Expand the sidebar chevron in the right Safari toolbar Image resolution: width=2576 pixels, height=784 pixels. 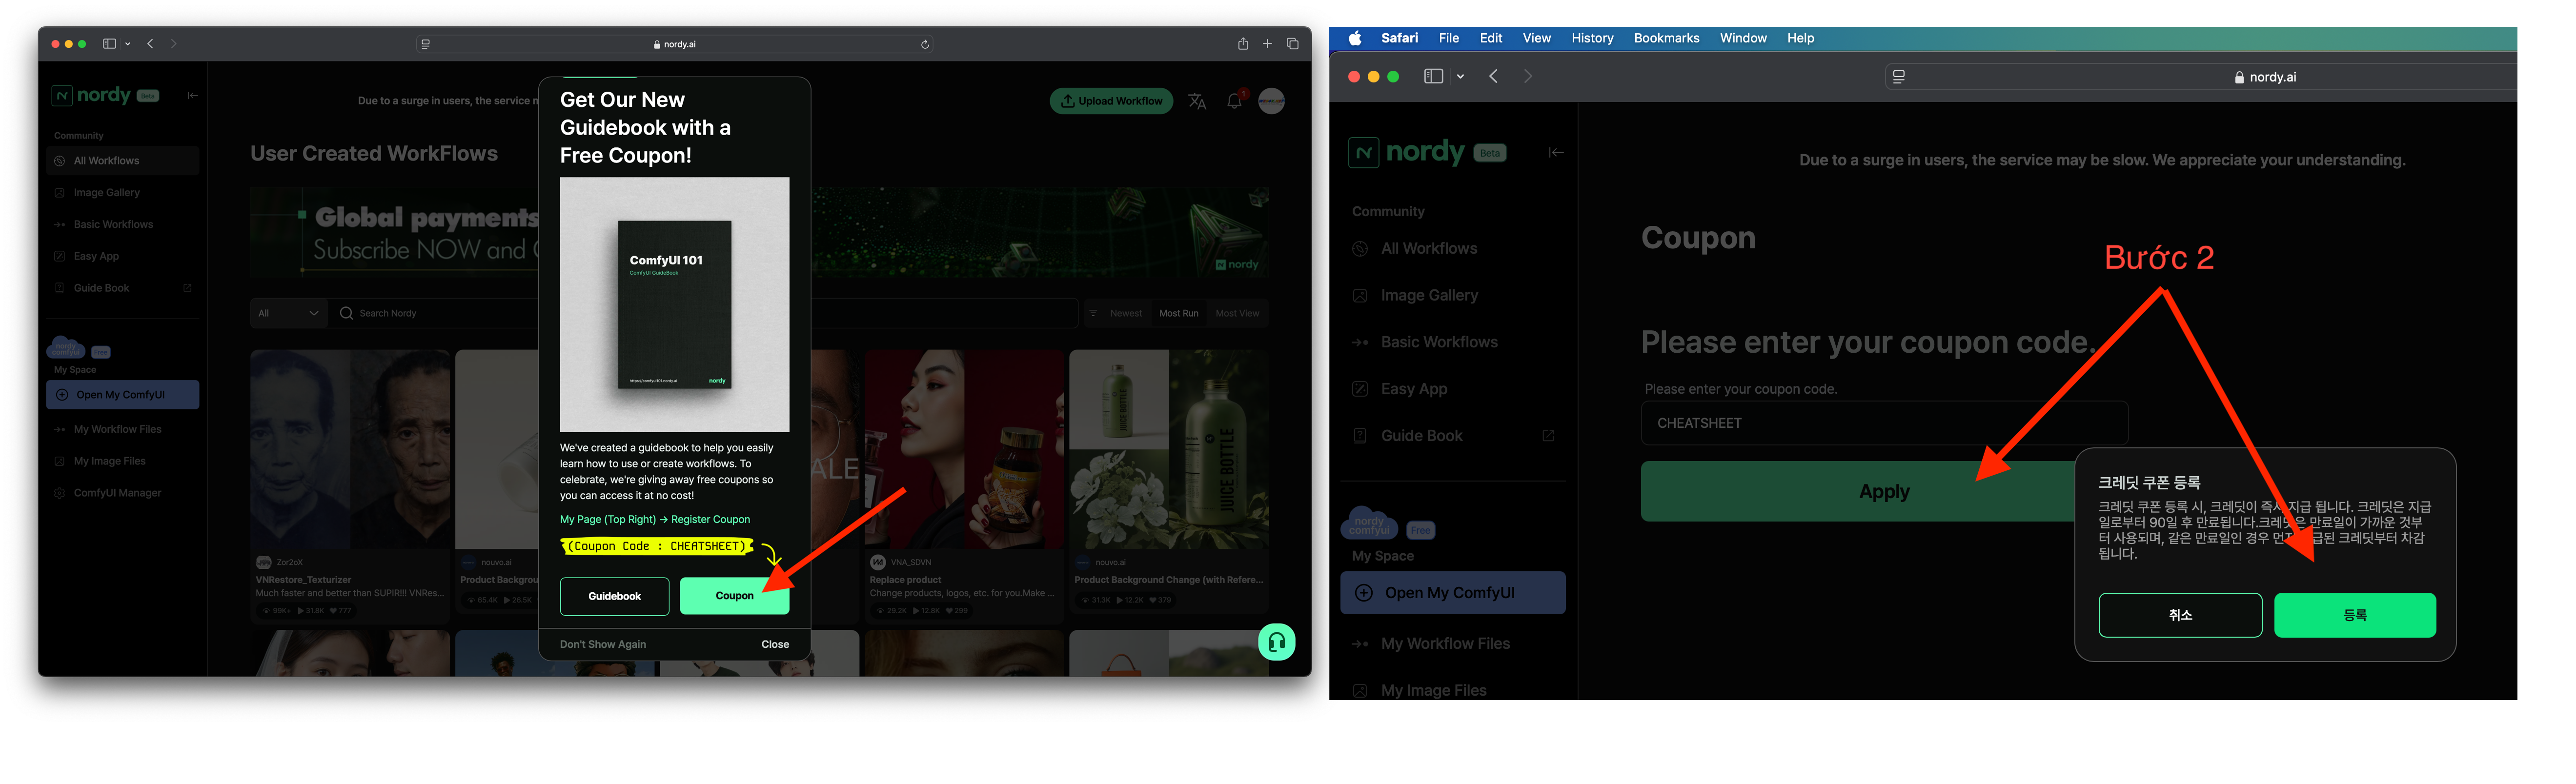(x=1461, y=77)
